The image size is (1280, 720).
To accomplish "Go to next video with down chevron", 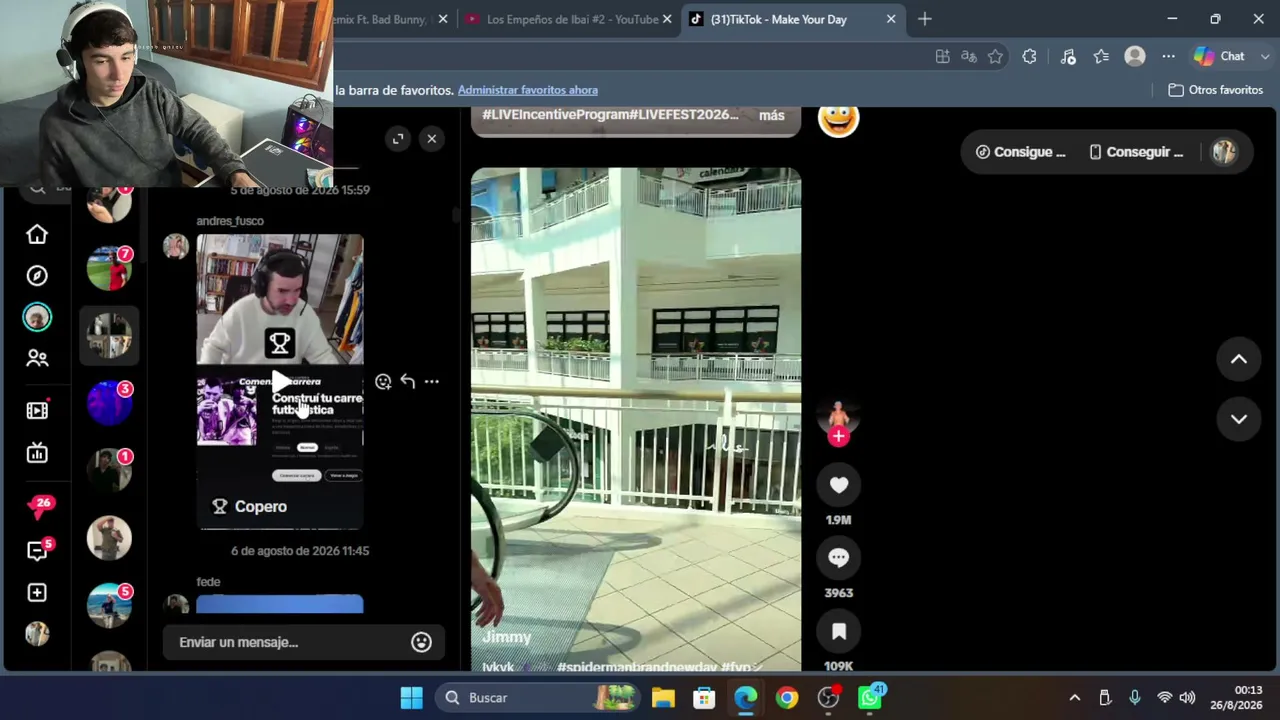I will click(x=1239, y=419).
